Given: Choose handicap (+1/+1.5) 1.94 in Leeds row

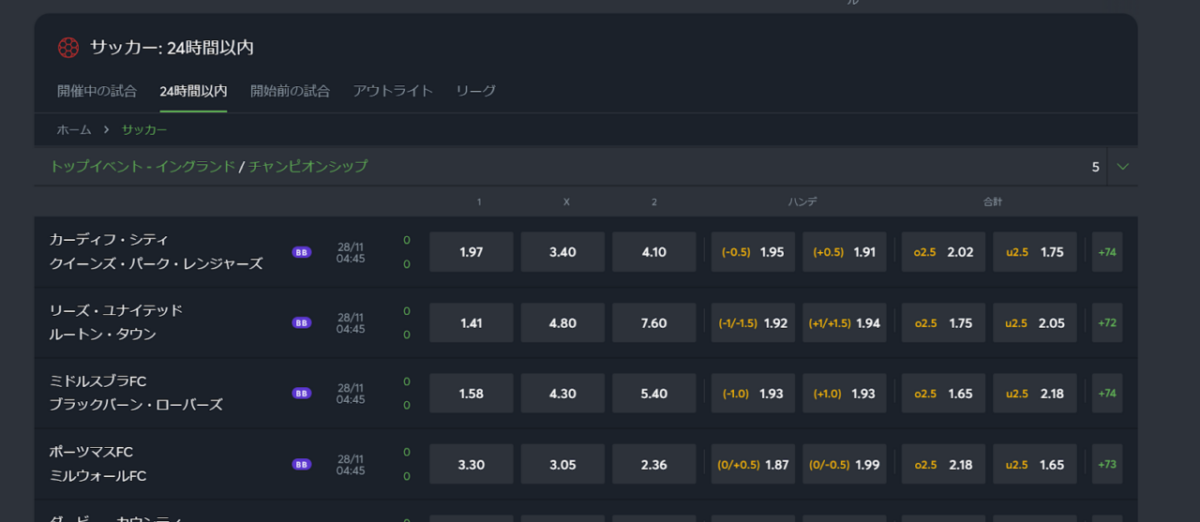Looking at the screenshot, I should click(x=844, y=323).
